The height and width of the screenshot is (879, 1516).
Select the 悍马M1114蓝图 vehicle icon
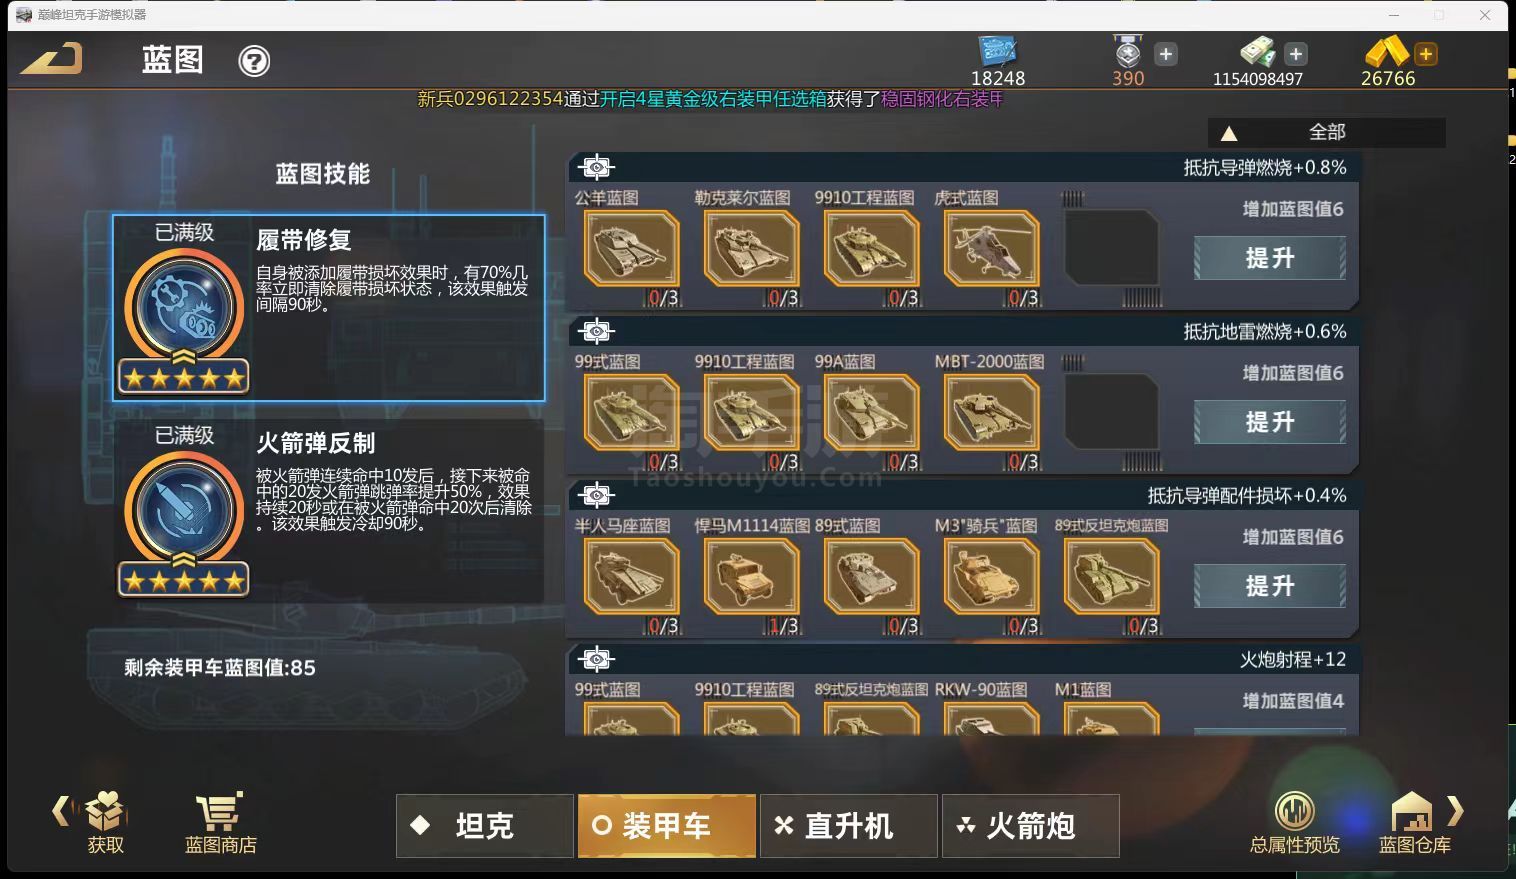[x=751, y=577]
